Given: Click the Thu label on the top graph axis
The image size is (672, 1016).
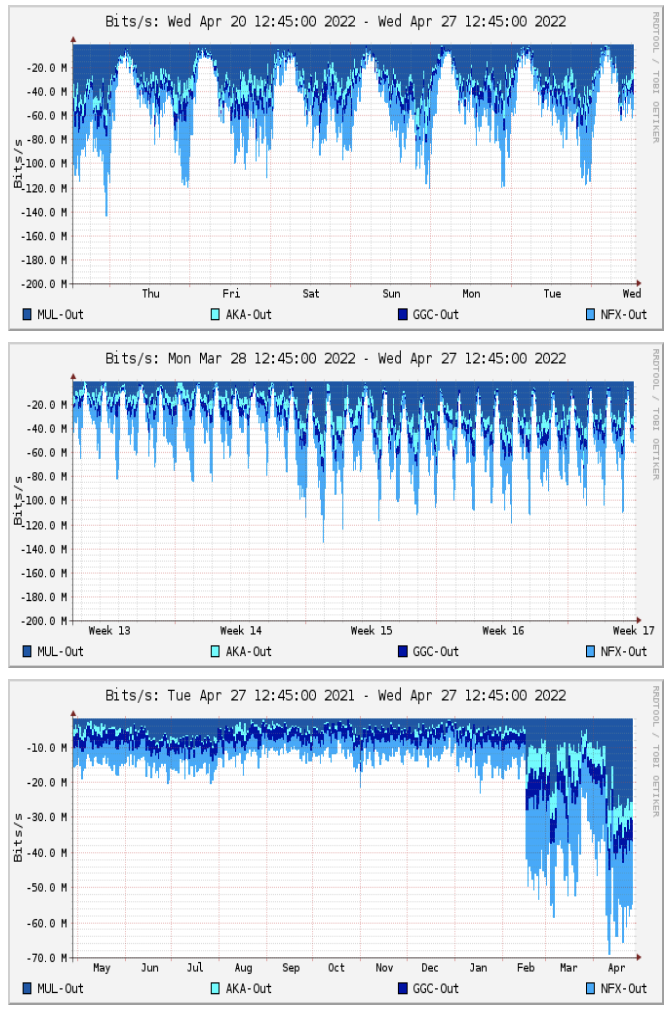Looking at the screenshot, I should pyautogui.click(x=151, y=294).
